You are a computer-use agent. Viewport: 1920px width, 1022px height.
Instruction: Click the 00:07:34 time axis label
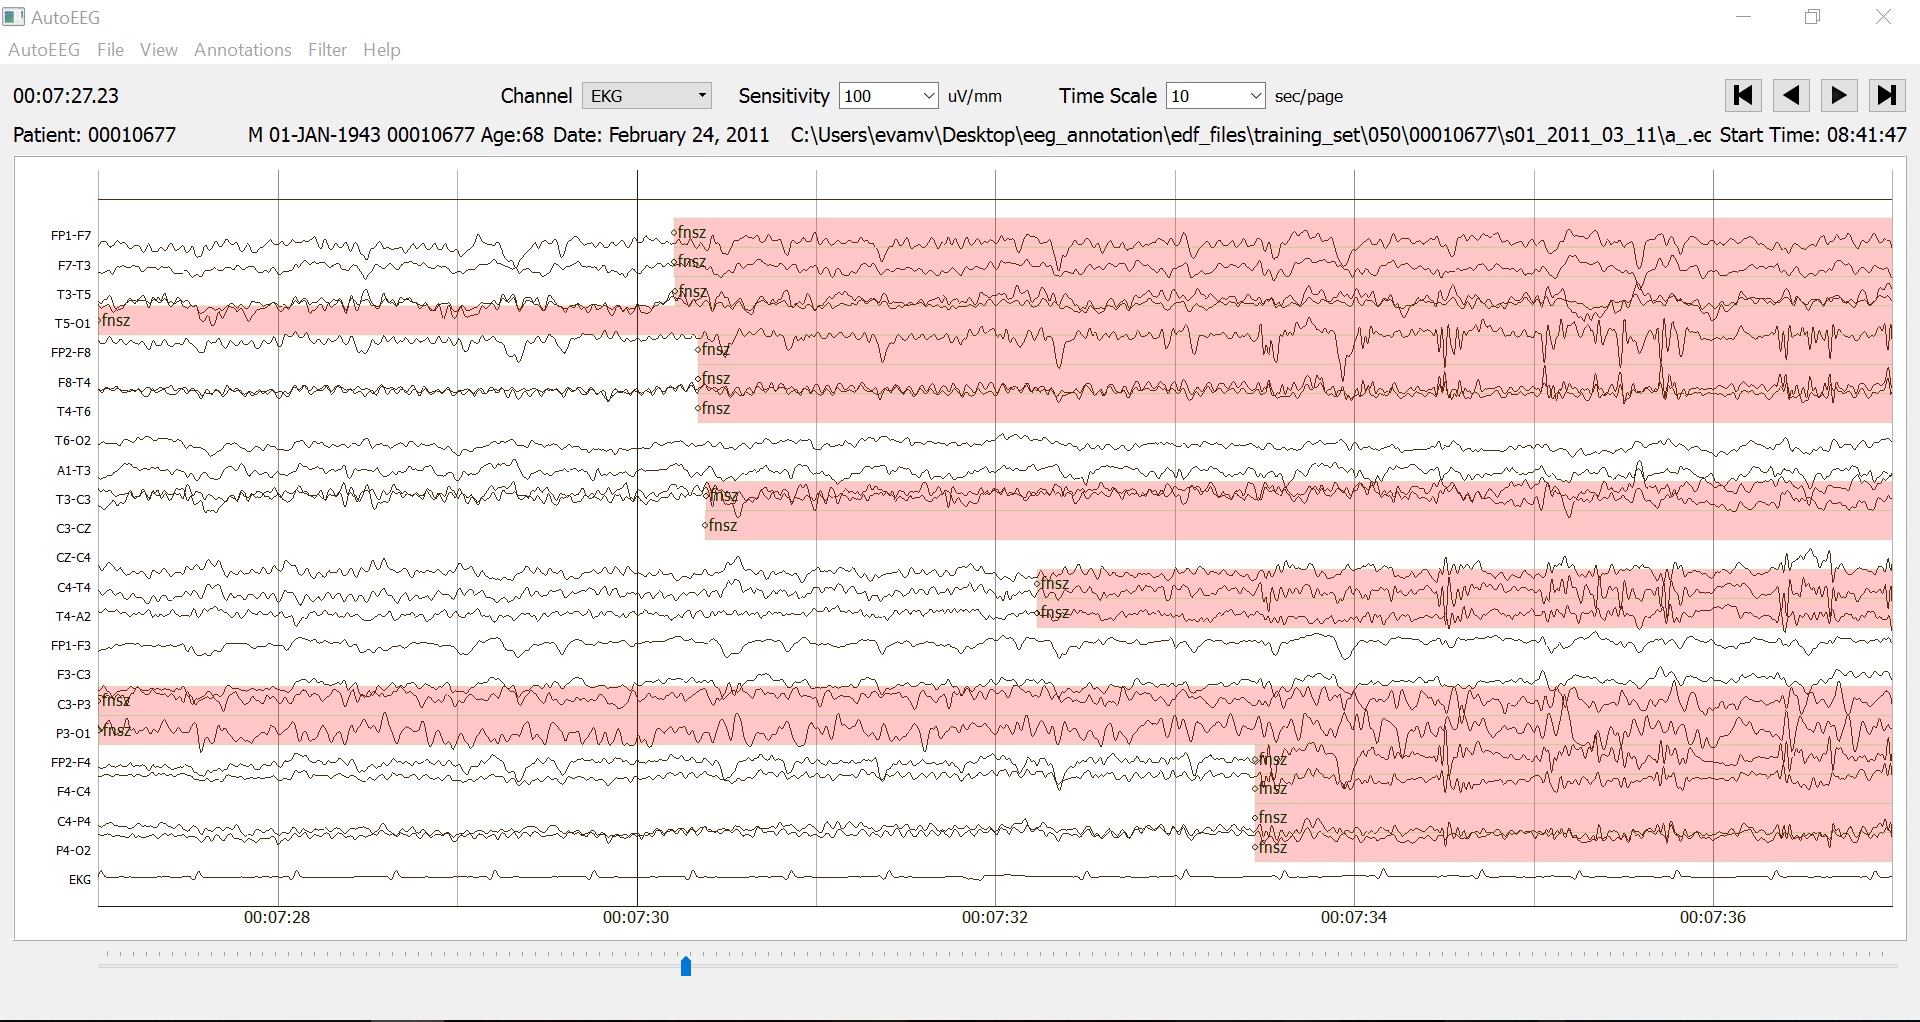[x=1354, y=917]
